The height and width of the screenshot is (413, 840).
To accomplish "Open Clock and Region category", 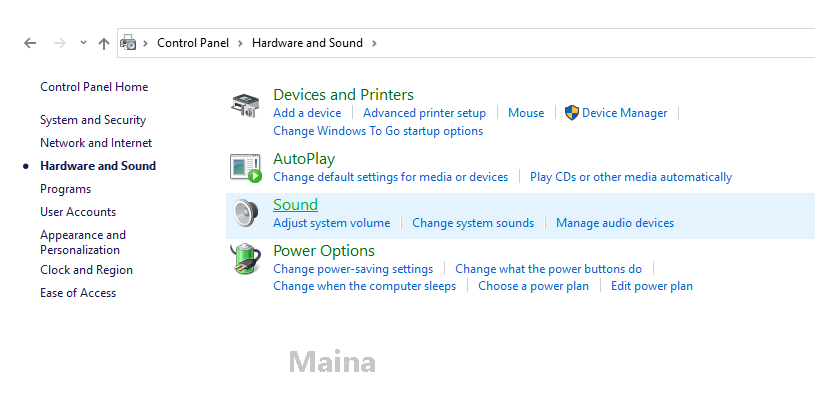I will point(86,270).
